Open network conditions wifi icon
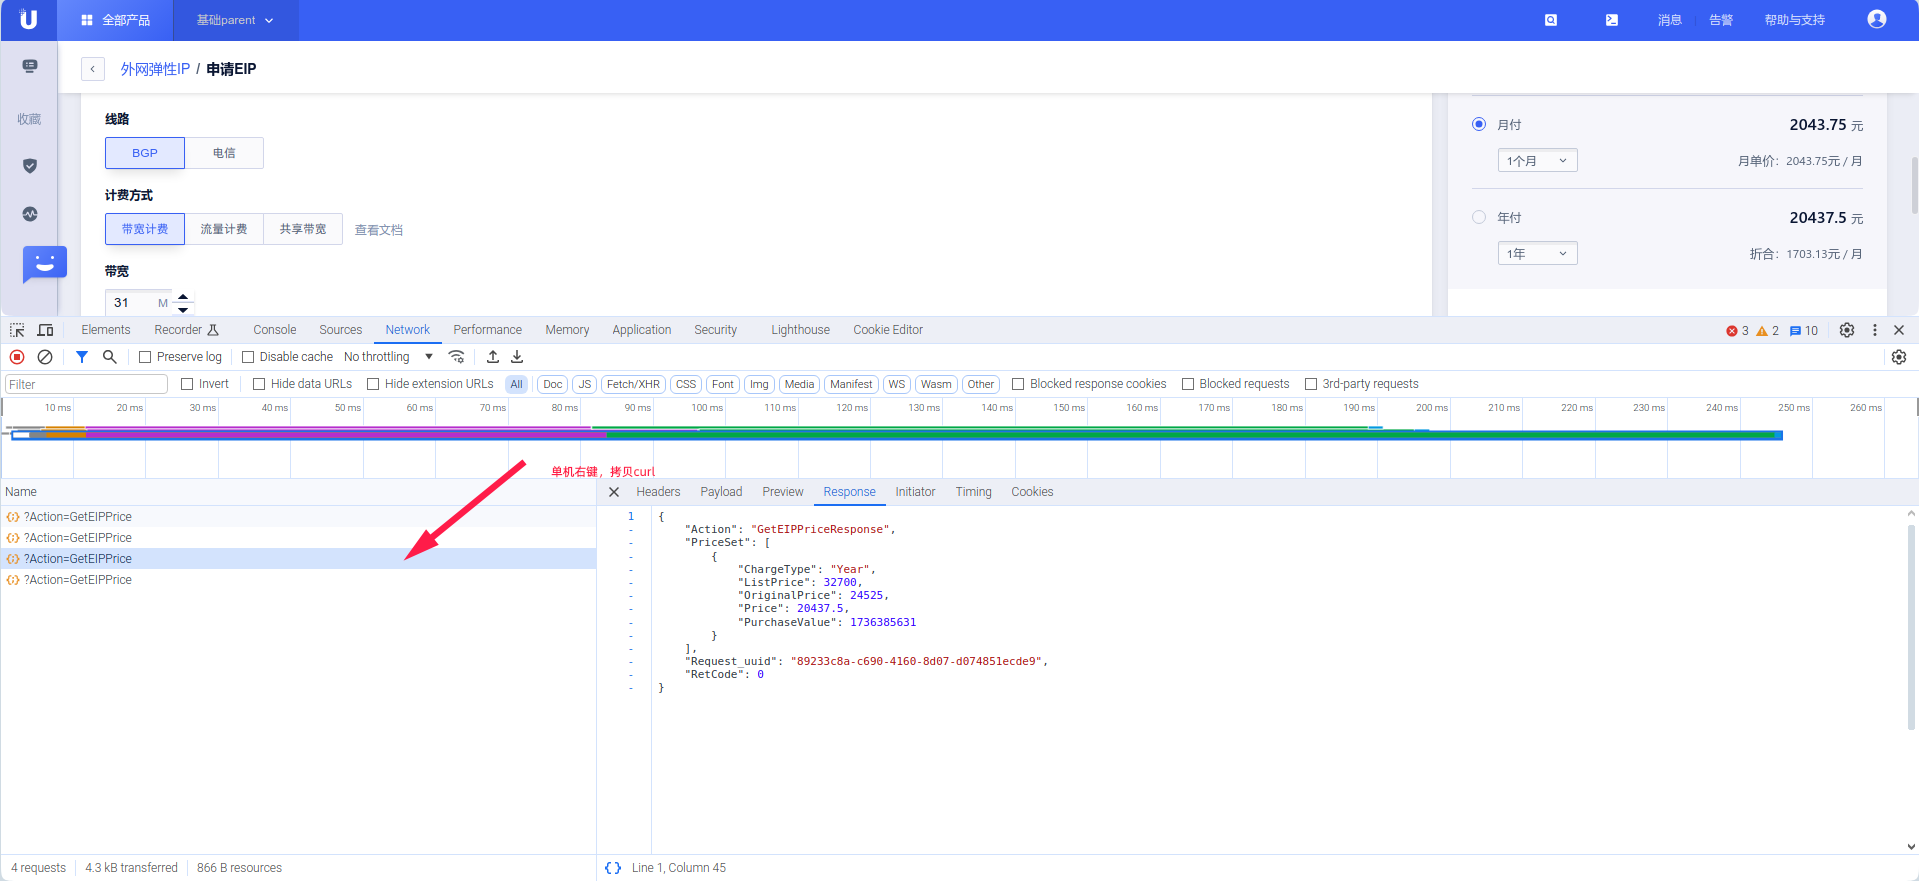Screen dimensions: 1919x881 pos(456,357)
